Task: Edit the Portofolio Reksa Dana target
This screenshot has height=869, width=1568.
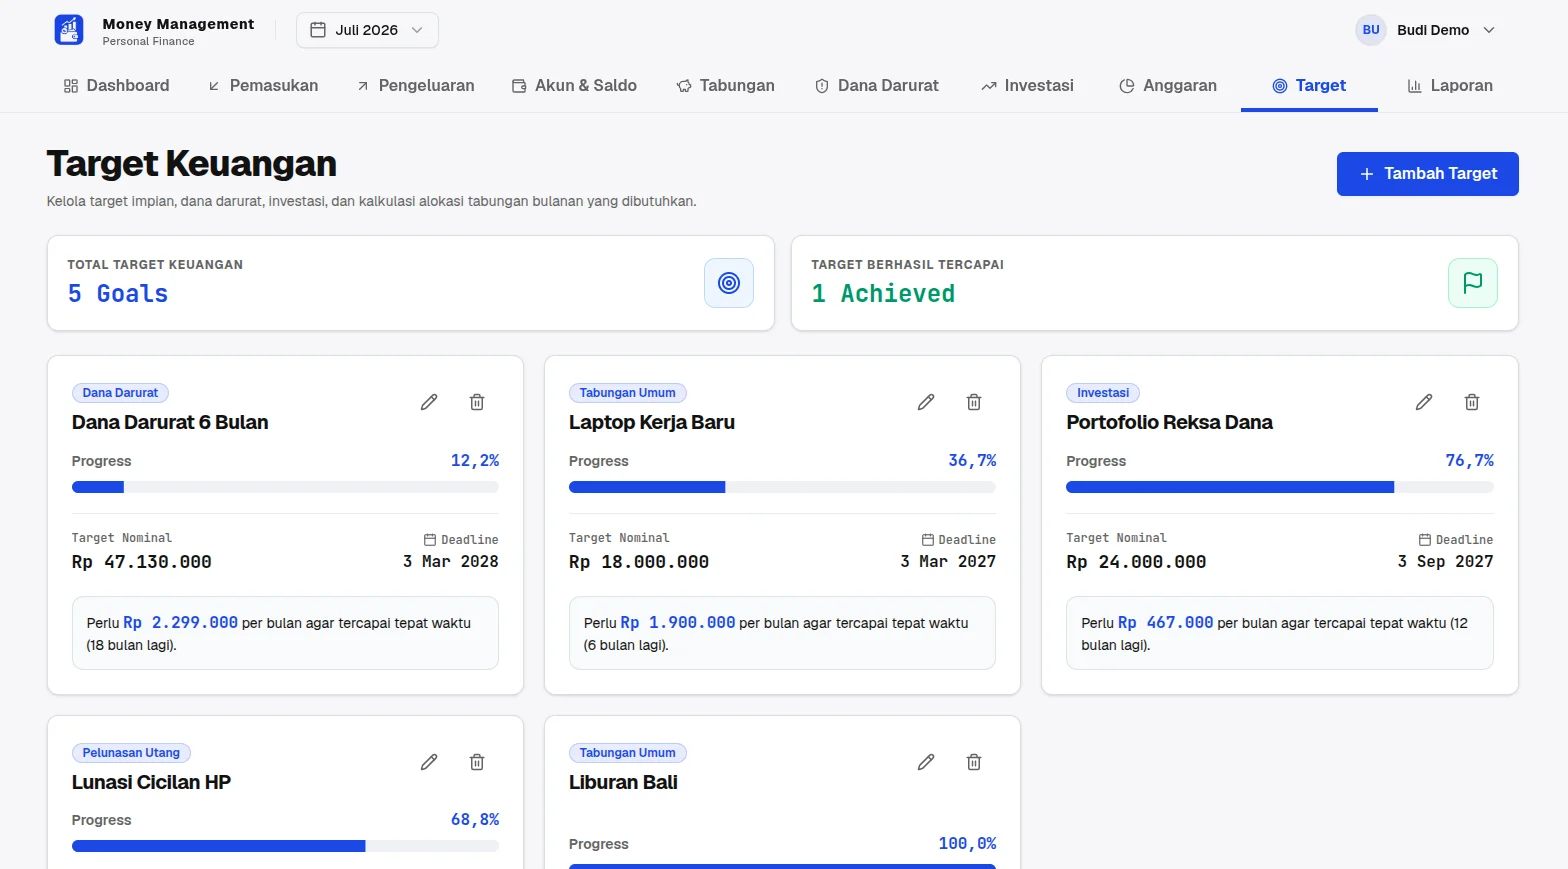Action: 1424,402
